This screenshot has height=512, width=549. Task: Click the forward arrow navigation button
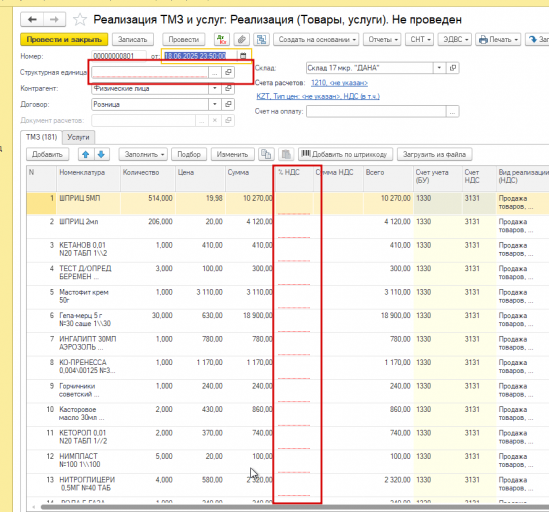tap(54, 20)
